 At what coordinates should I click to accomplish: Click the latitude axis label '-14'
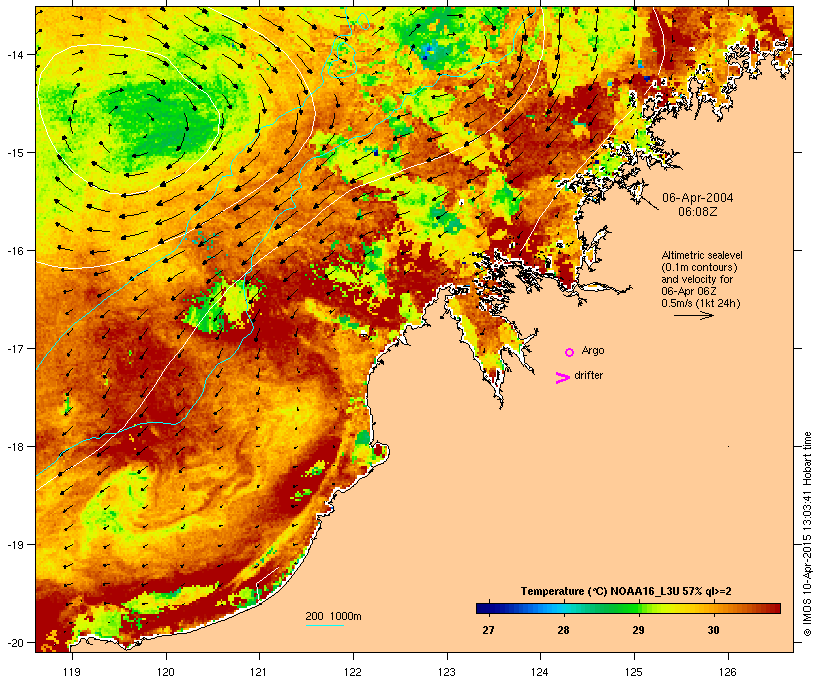coord(14,54)
